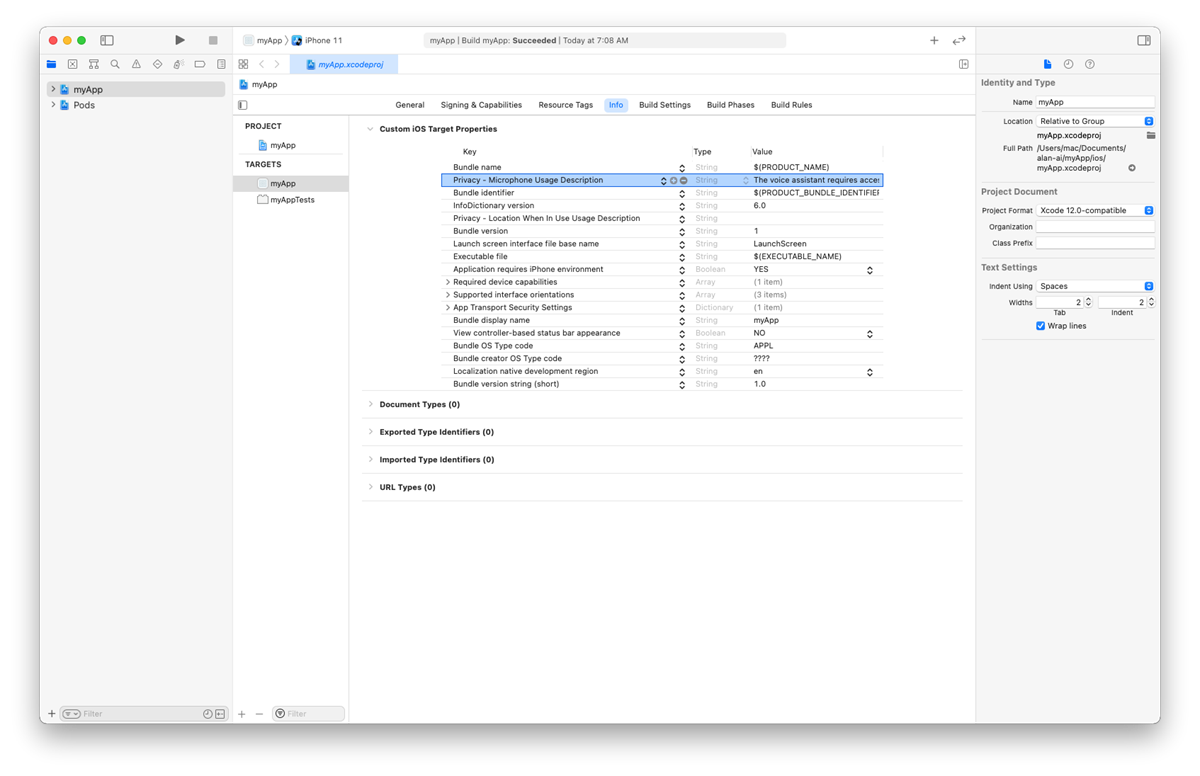
Task: Open the Issue navigator warning icon
Action: click(x=136, y=64)
